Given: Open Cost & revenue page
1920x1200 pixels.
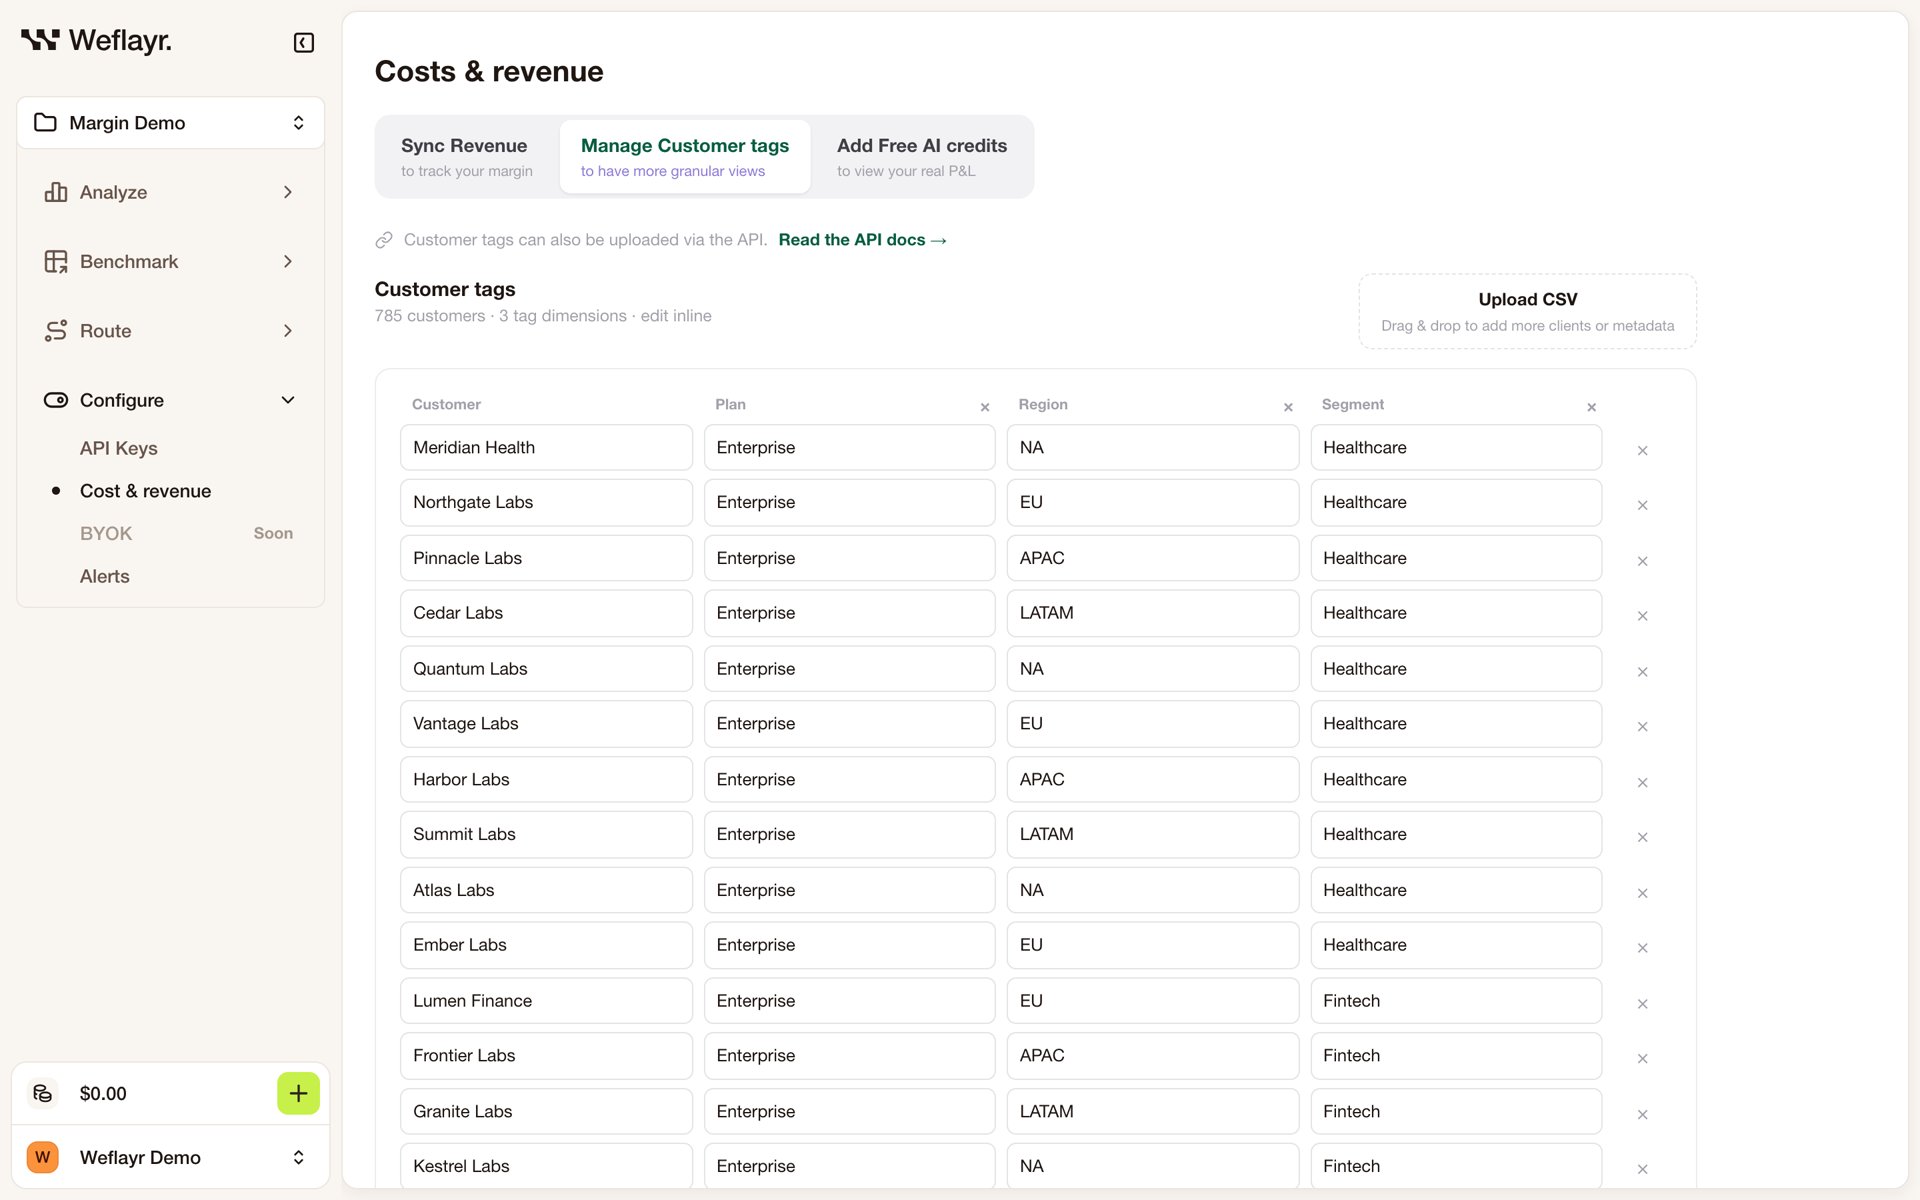Looking at the screenshot, I should pyautogui.click(x=145, y=491).
